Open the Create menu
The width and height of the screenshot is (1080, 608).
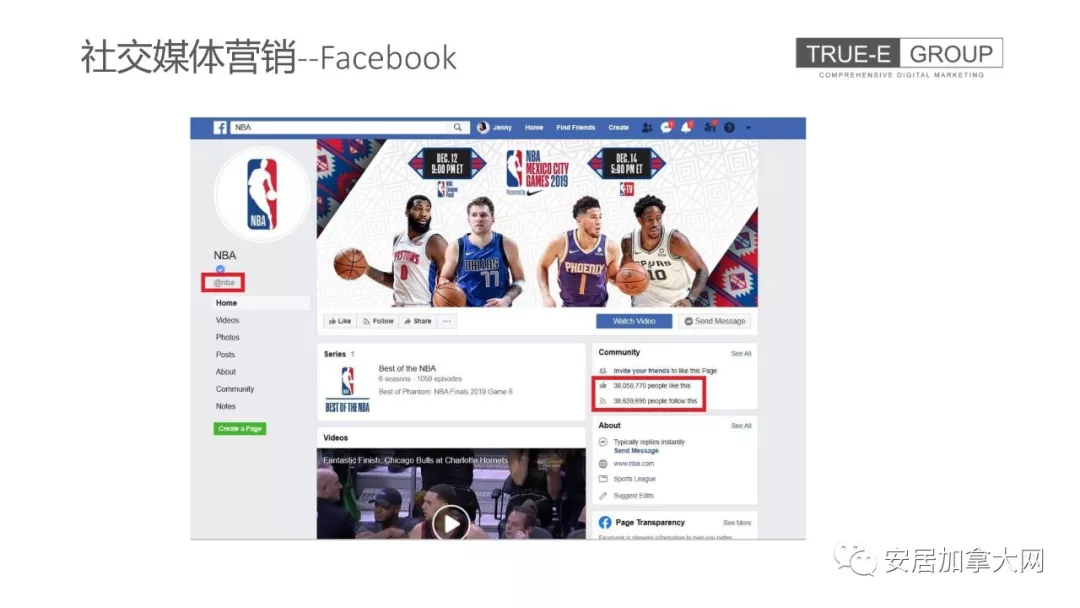pos(619,127)
